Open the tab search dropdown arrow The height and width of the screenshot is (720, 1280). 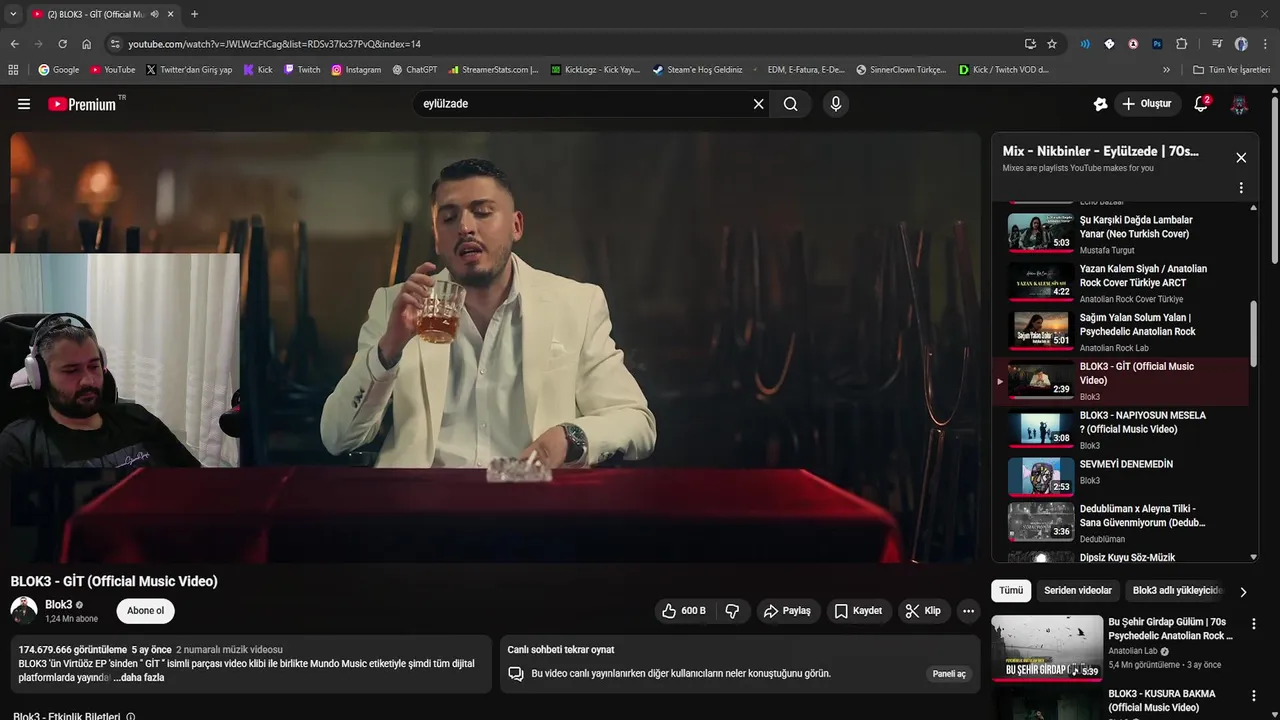(12, 14)
